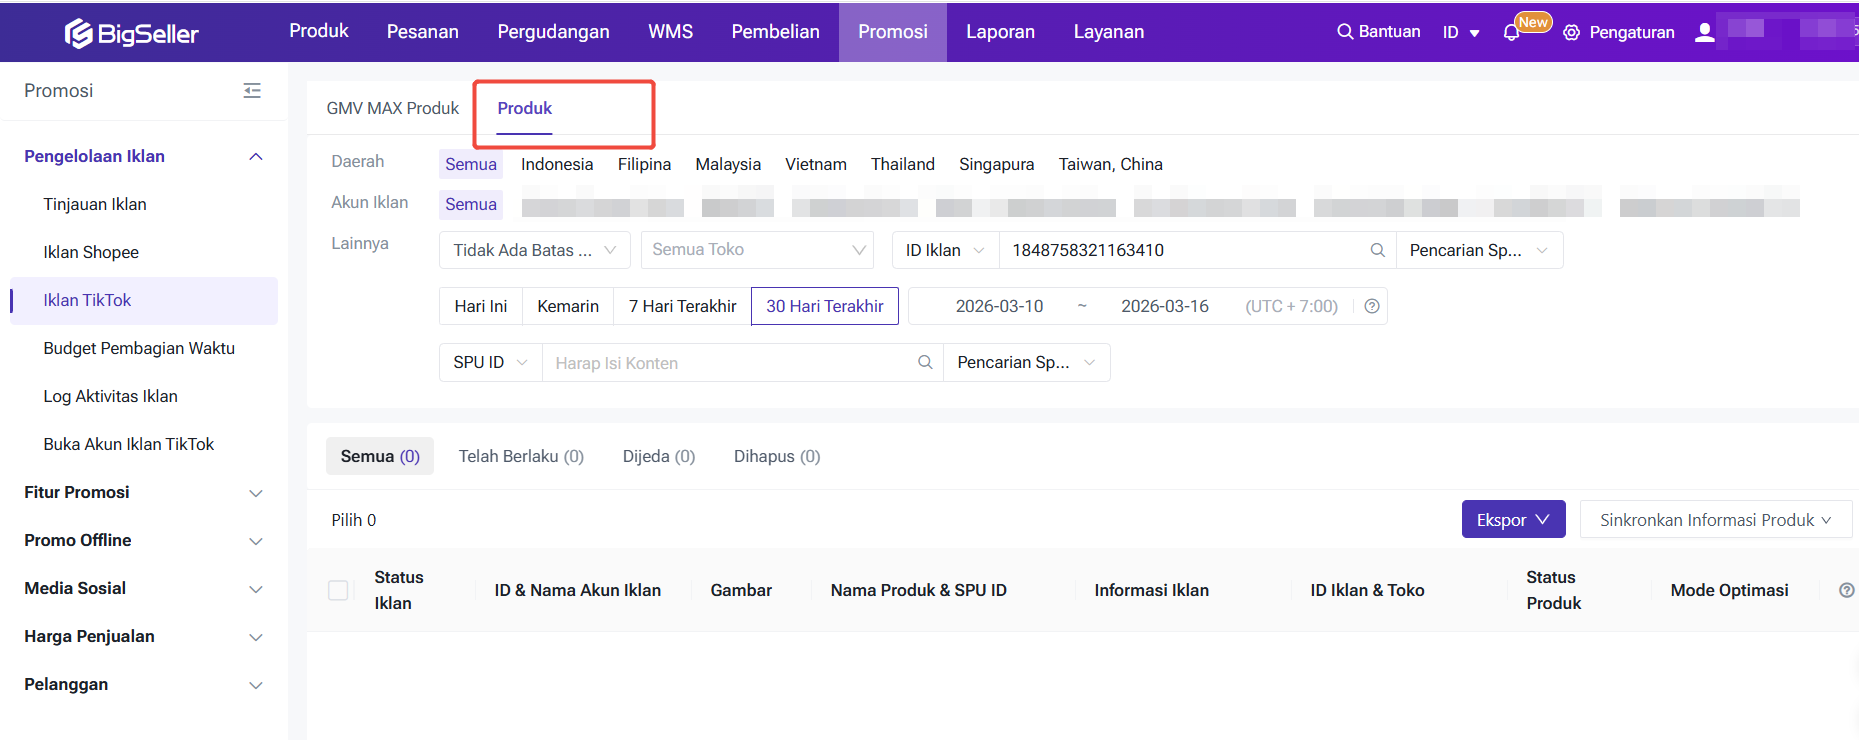Click the user profile icon
This screenshot has width=1859, height=740.
point(1705,32)
